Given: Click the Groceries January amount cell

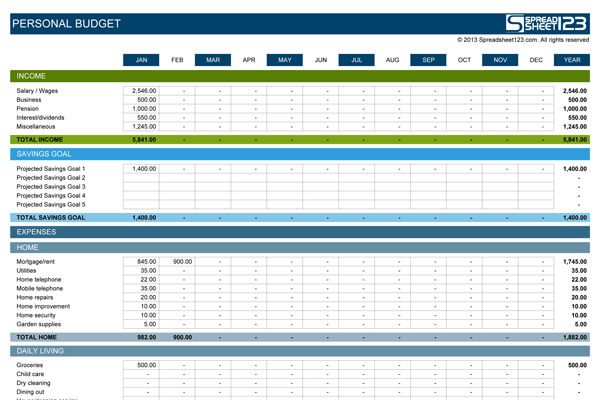Looking at the screenshot, I should 141,365.
